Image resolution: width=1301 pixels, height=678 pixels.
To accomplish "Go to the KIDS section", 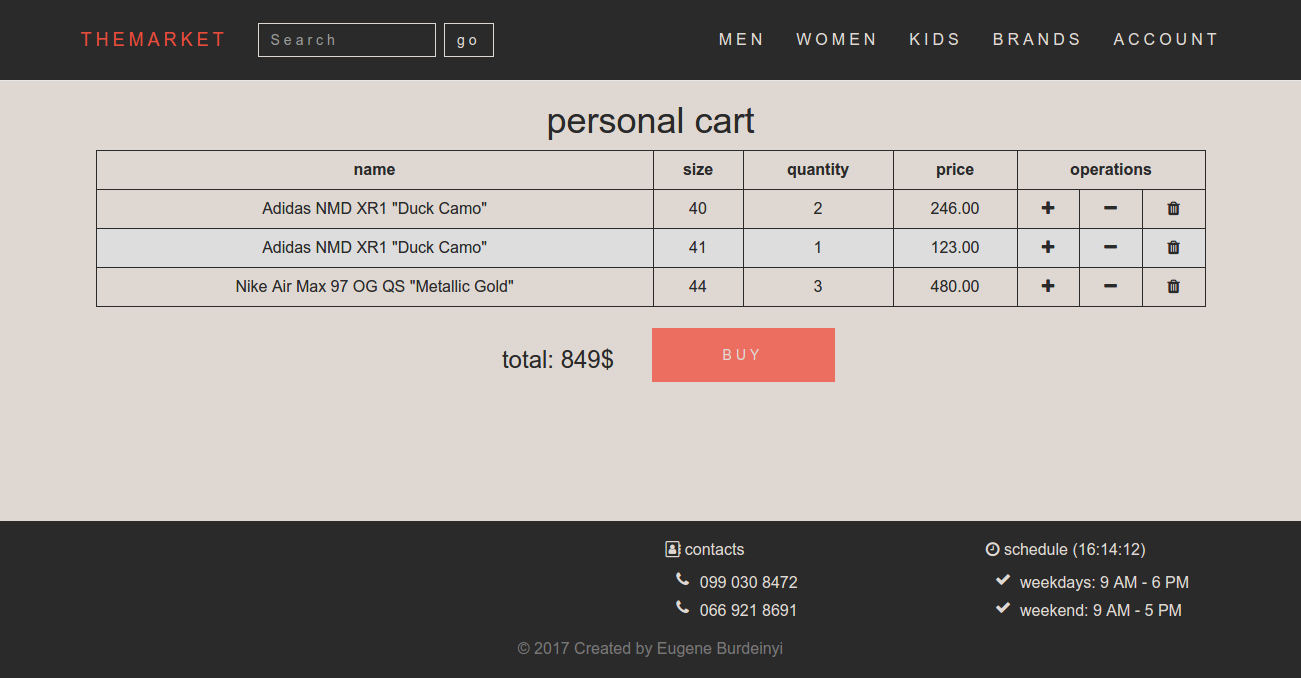I will pos(935,40).
